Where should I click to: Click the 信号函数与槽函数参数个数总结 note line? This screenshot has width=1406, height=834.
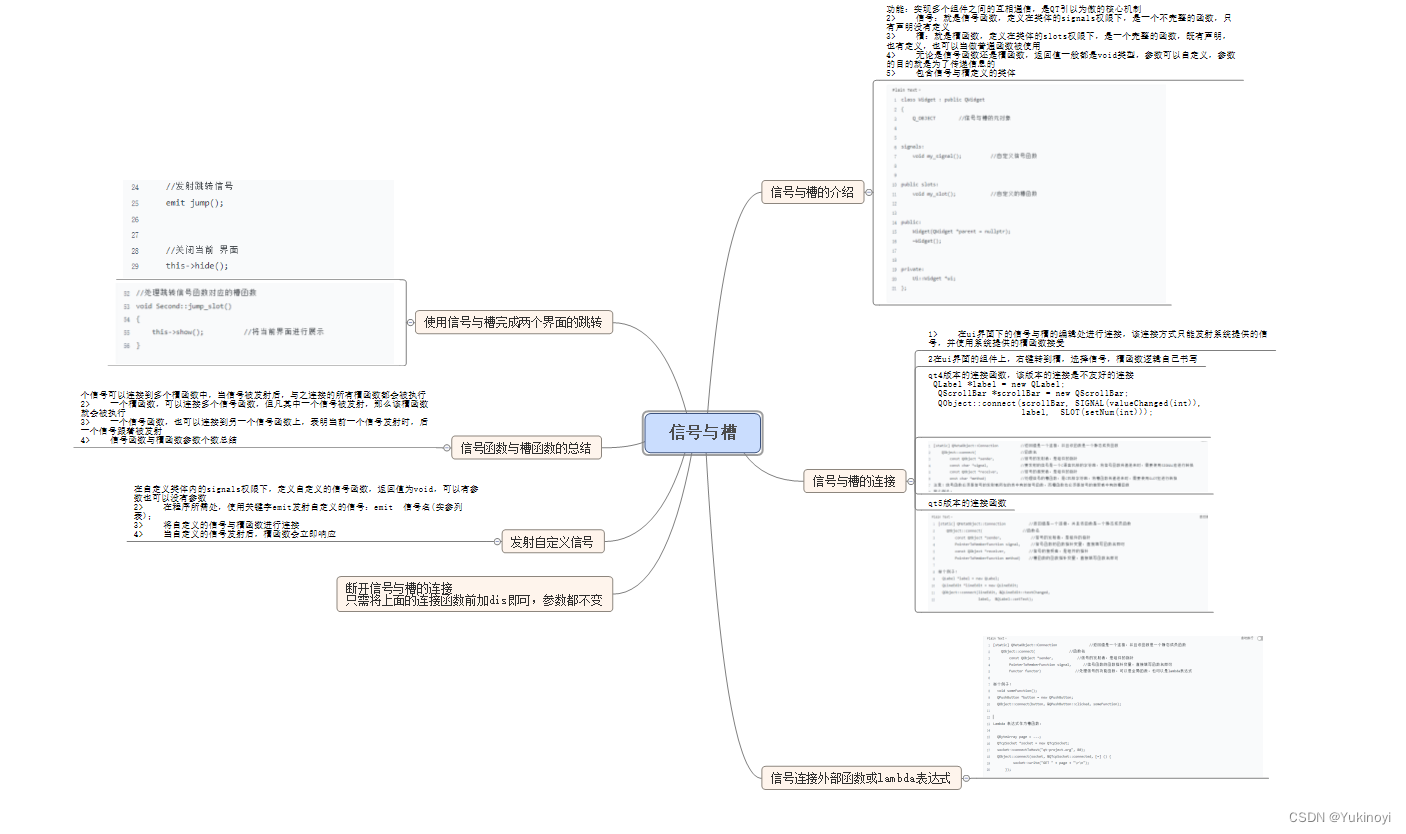pyautogui.click(x=158, y=440)
